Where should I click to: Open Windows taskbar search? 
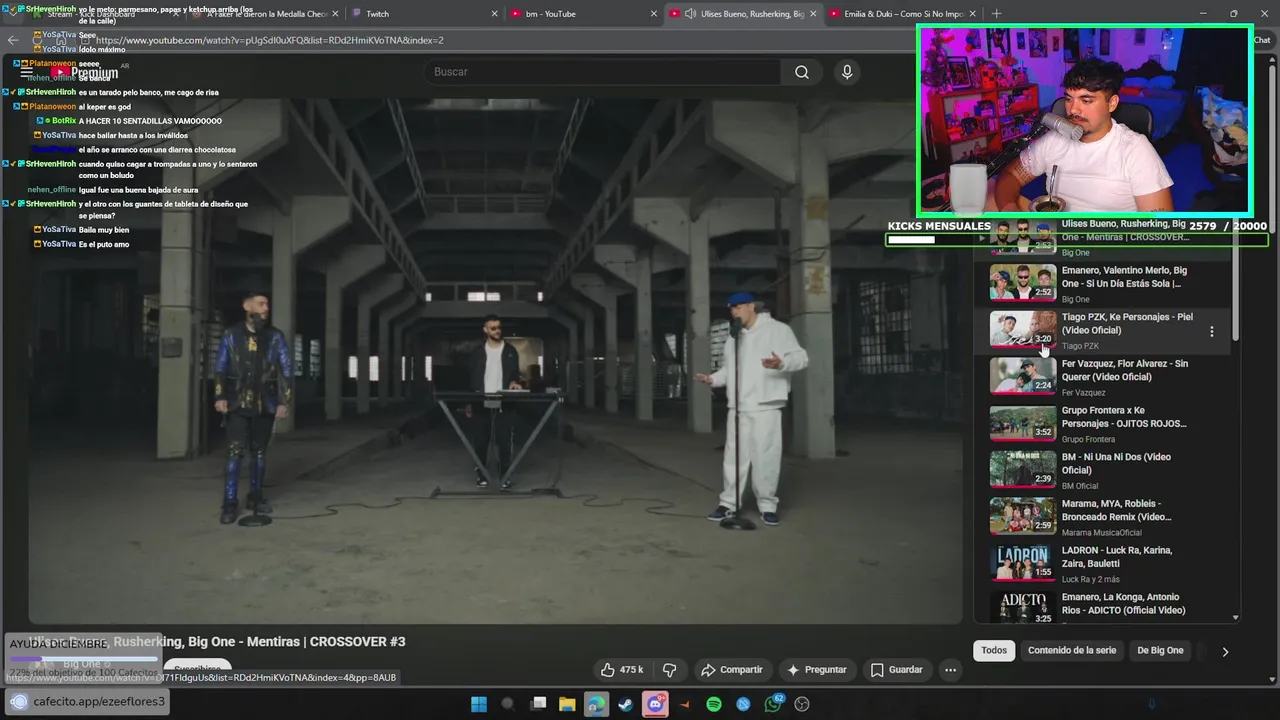pos(508,704)
